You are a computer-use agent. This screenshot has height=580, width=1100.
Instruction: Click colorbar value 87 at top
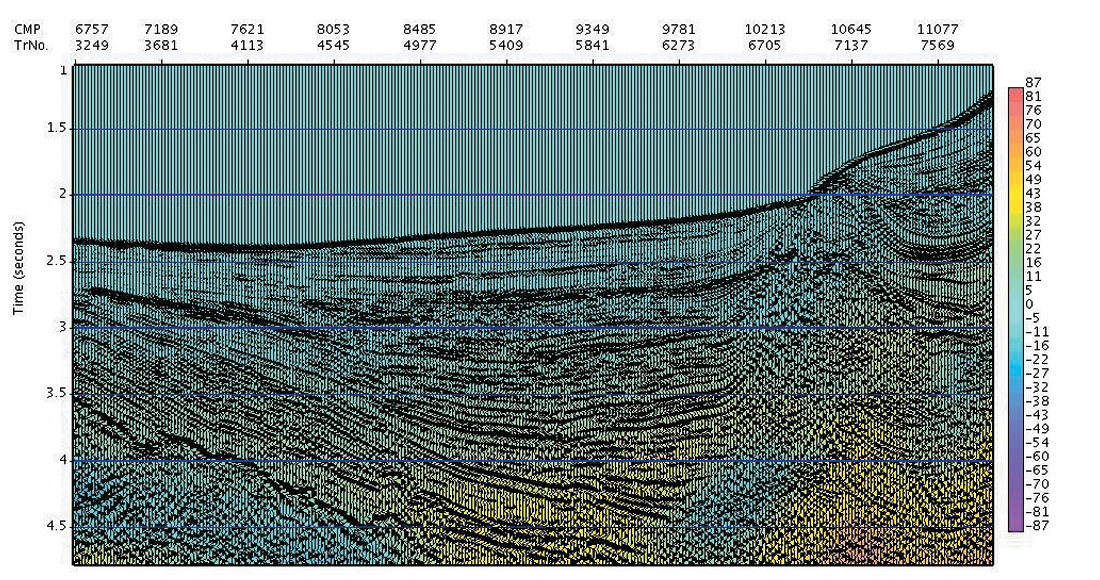1033,82
